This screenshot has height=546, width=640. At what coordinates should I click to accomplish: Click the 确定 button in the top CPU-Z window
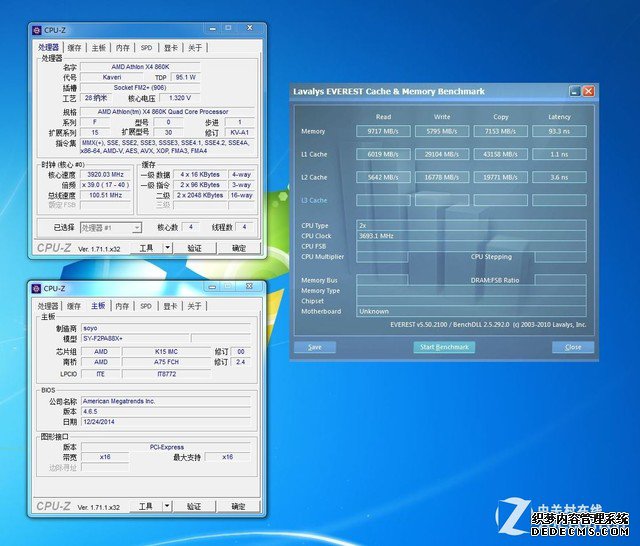(239, 248)
